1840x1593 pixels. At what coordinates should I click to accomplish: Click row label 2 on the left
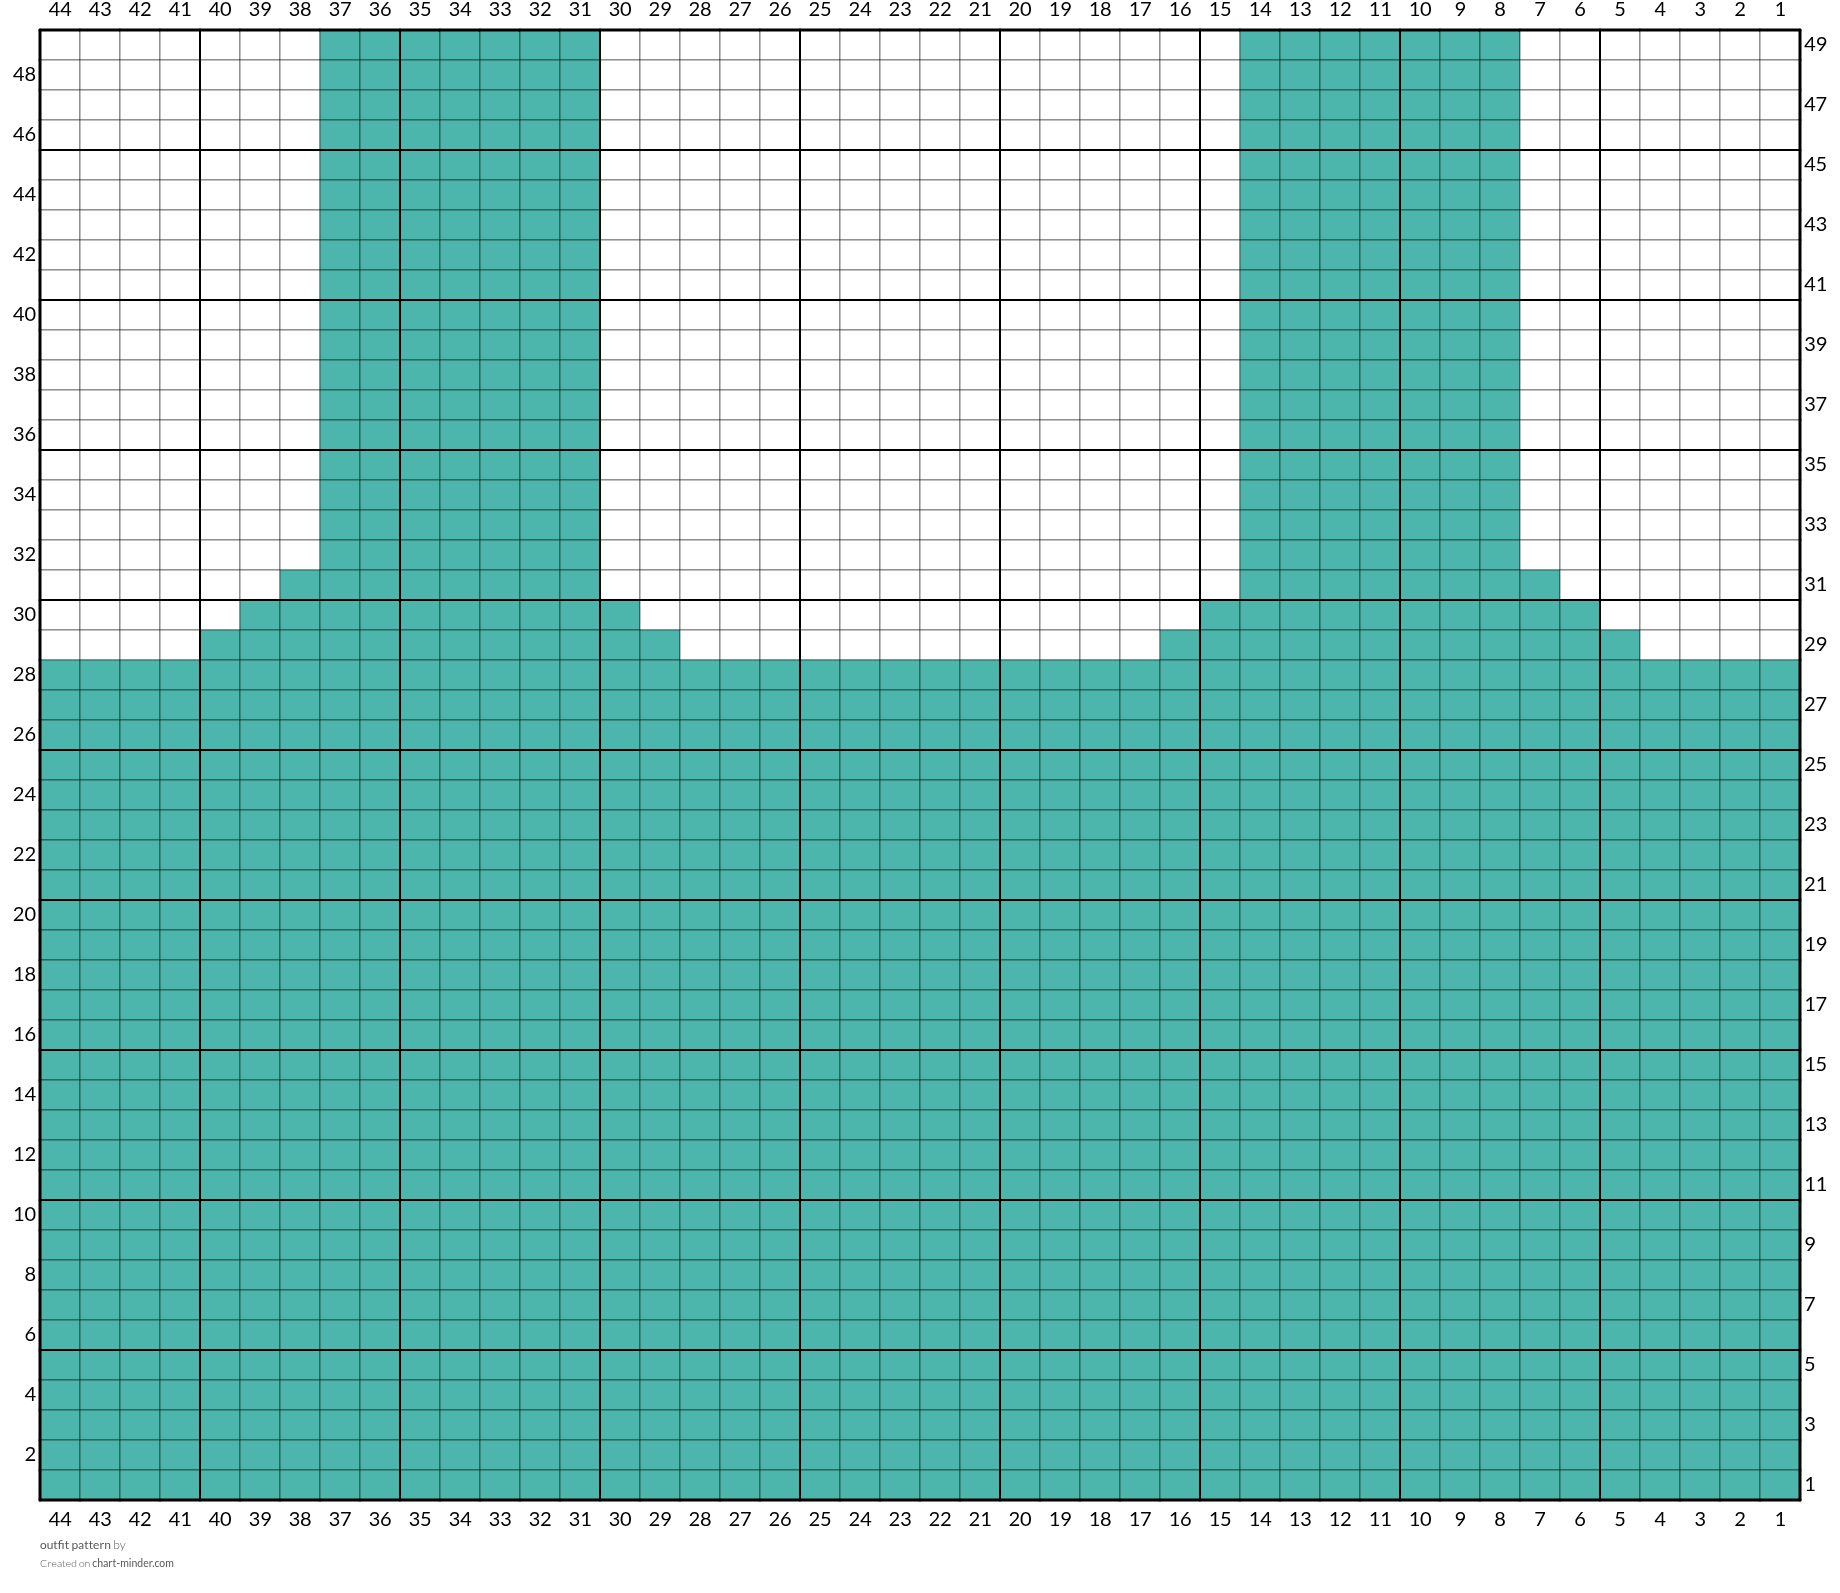tap(30, 1454)
